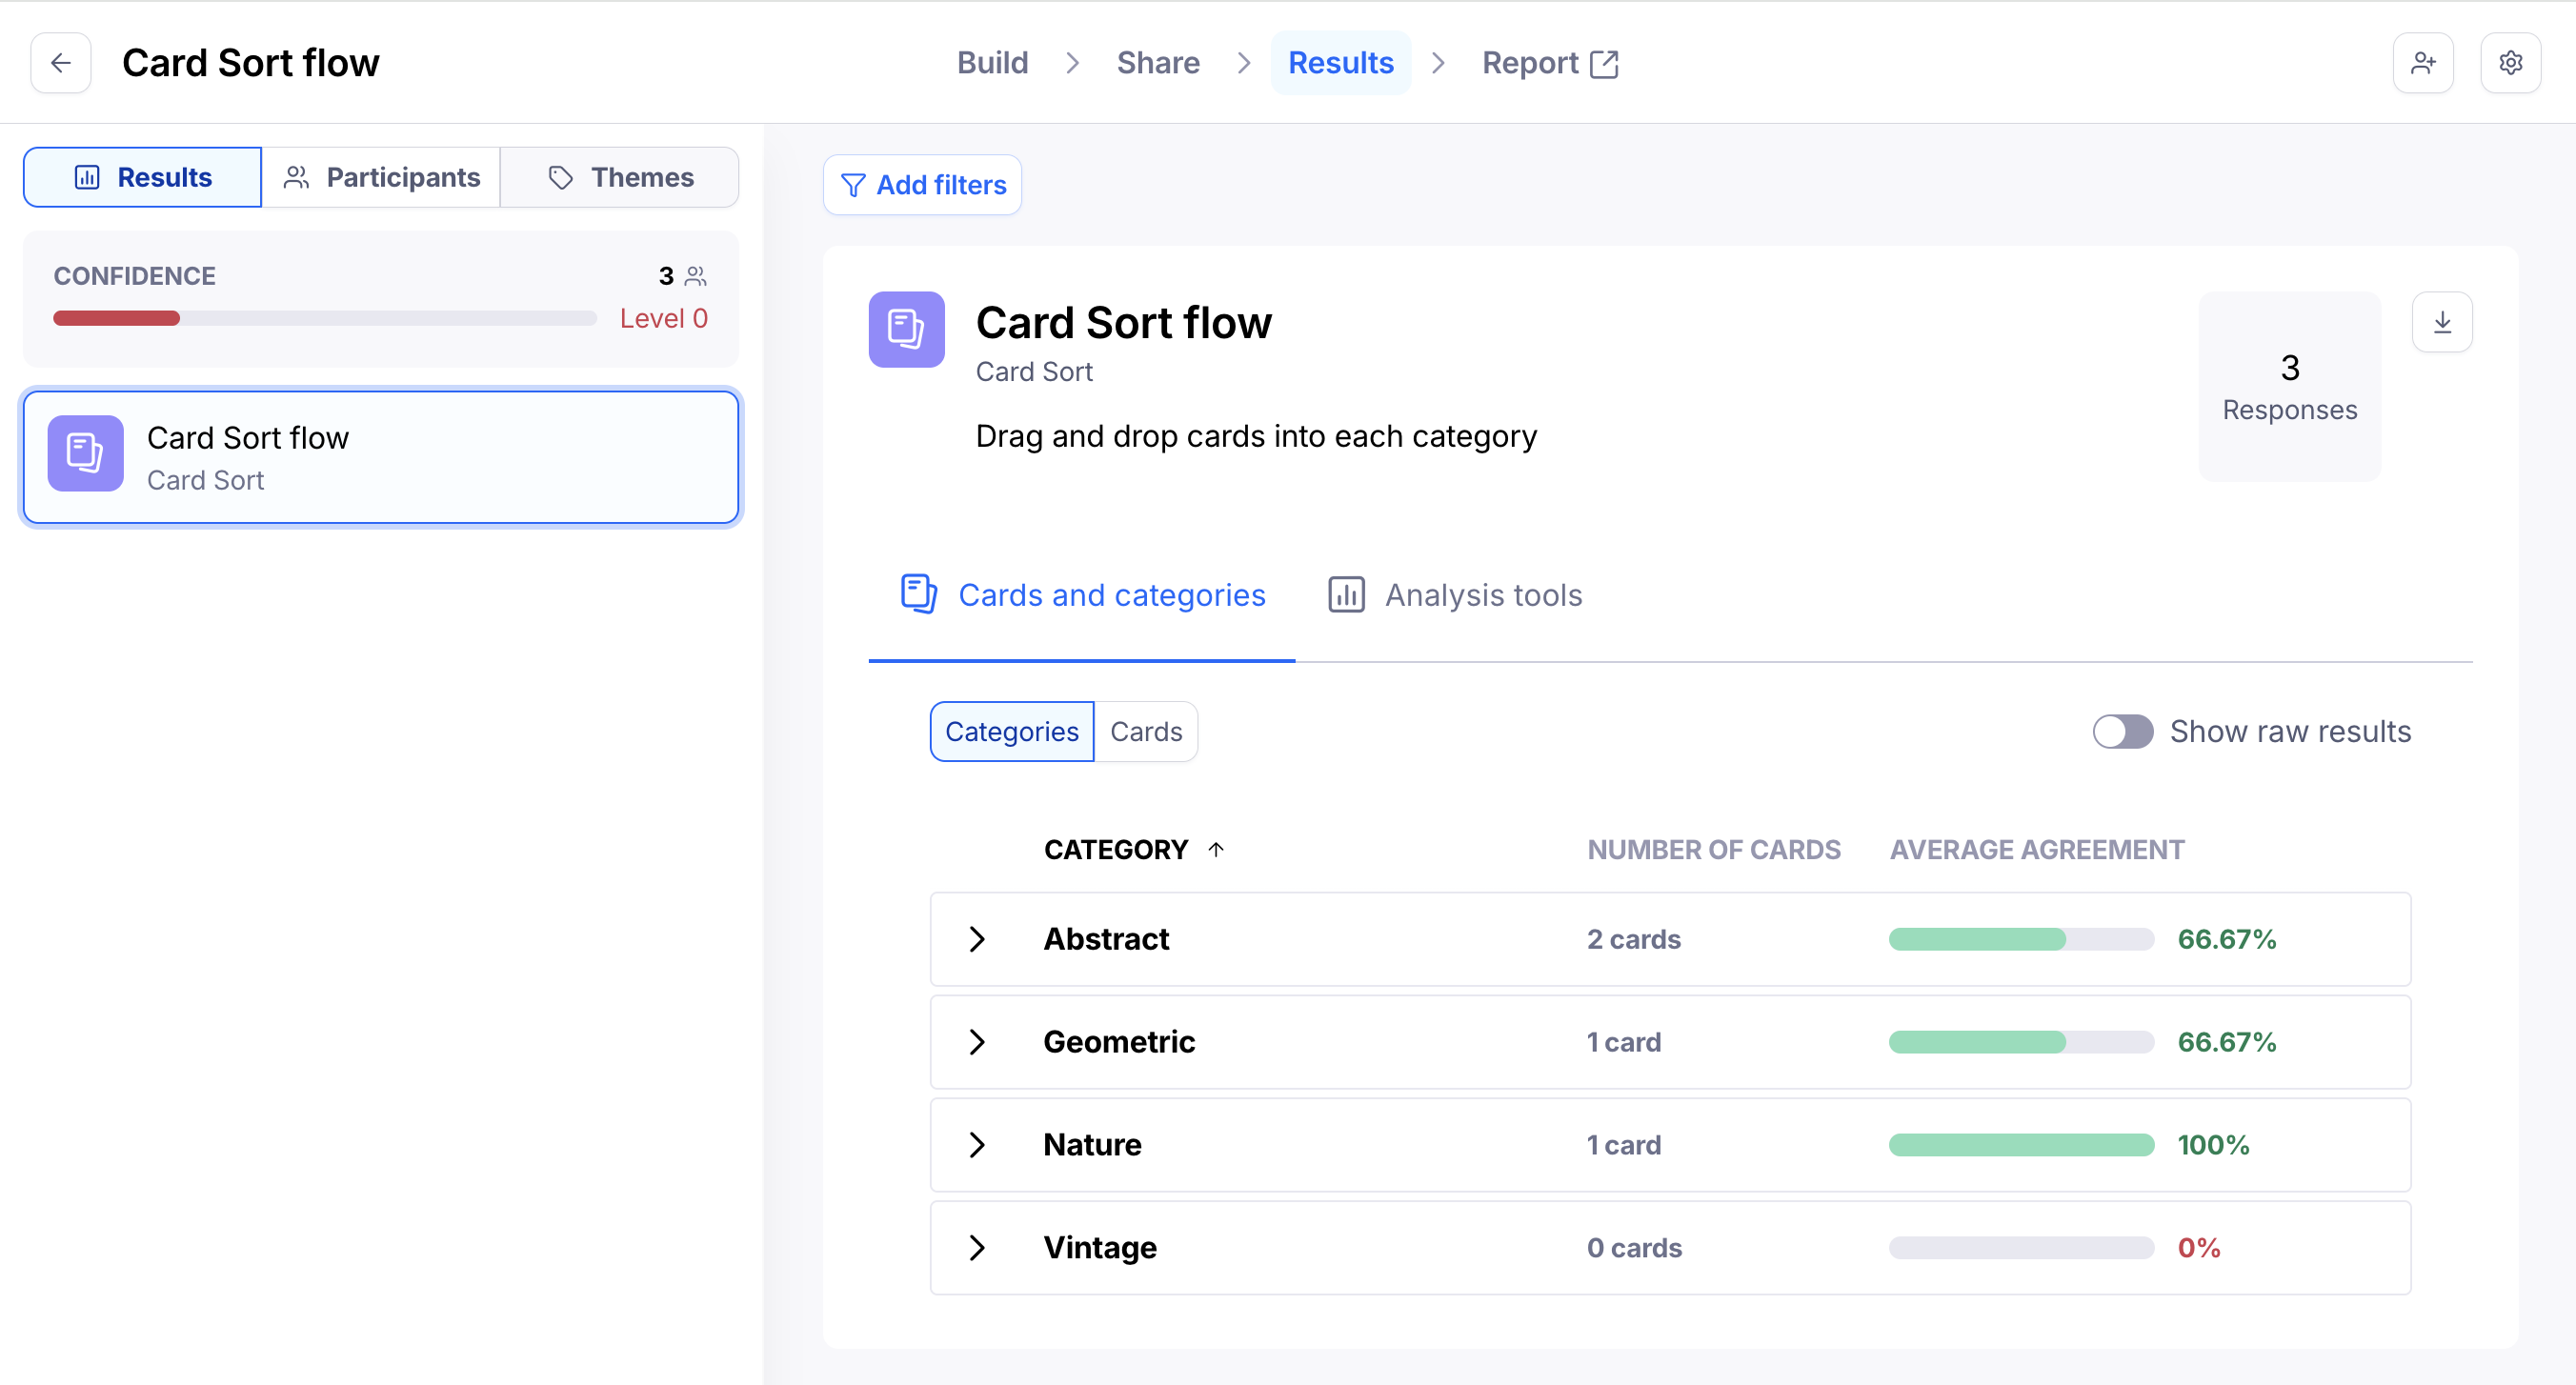Expand the Abstract category row
This screenshot has height=1385, width=2576.
click(x=977, y=939)
